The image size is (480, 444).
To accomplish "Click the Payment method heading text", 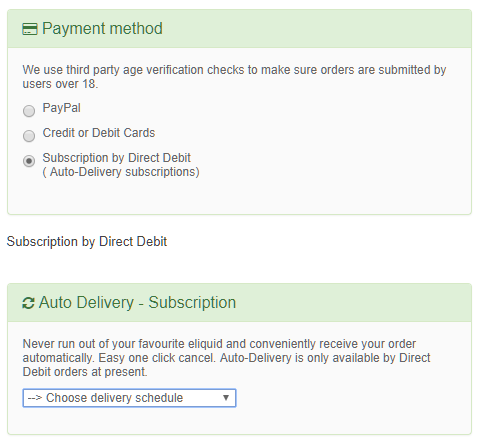I will [x=102, y=29].
